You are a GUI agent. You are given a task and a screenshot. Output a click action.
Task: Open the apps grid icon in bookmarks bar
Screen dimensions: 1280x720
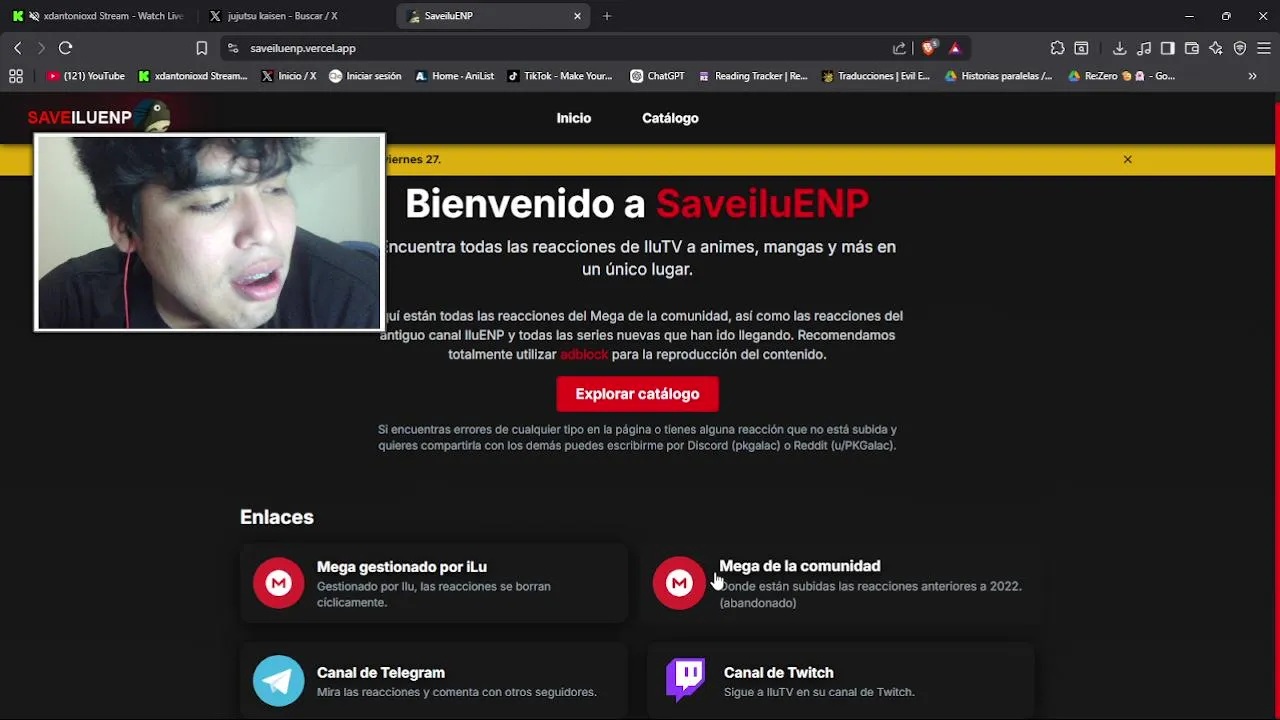16,76
